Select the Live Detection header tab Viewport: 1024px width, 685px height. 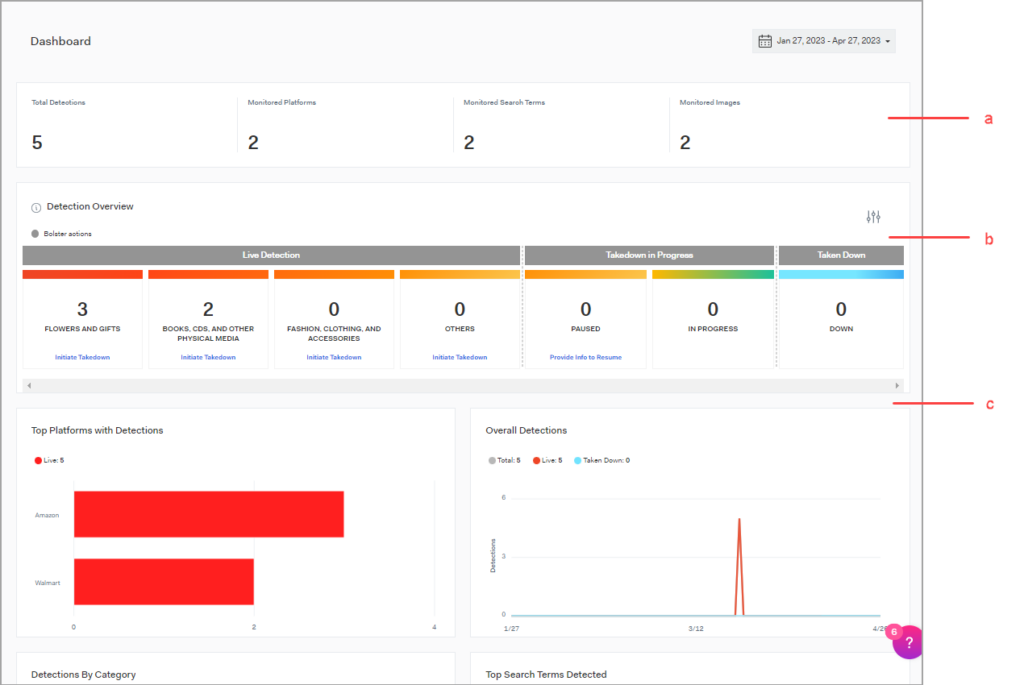click(x=271, y=255)
